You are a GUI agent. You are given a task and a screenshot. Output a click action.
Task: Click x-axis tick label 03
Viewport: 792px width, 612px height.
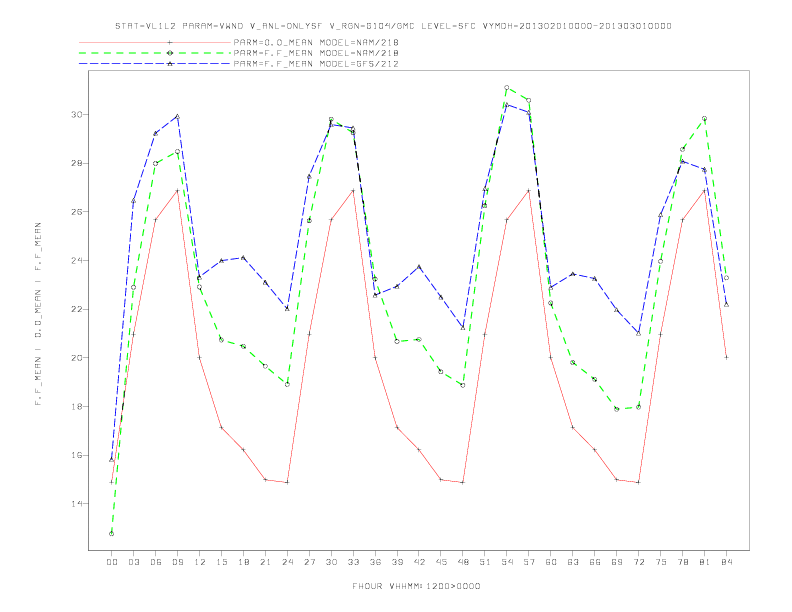(133, 562)
